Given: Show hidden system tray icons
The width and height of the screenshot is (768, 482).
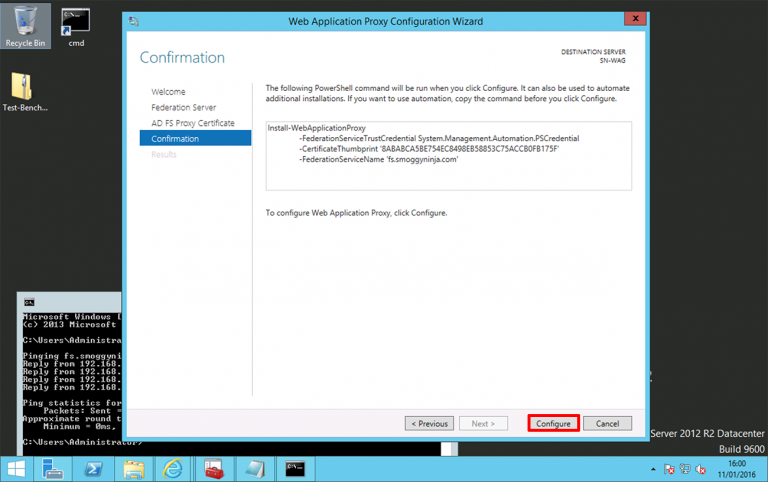Looking at the screenshot, I should coord(653,469).
